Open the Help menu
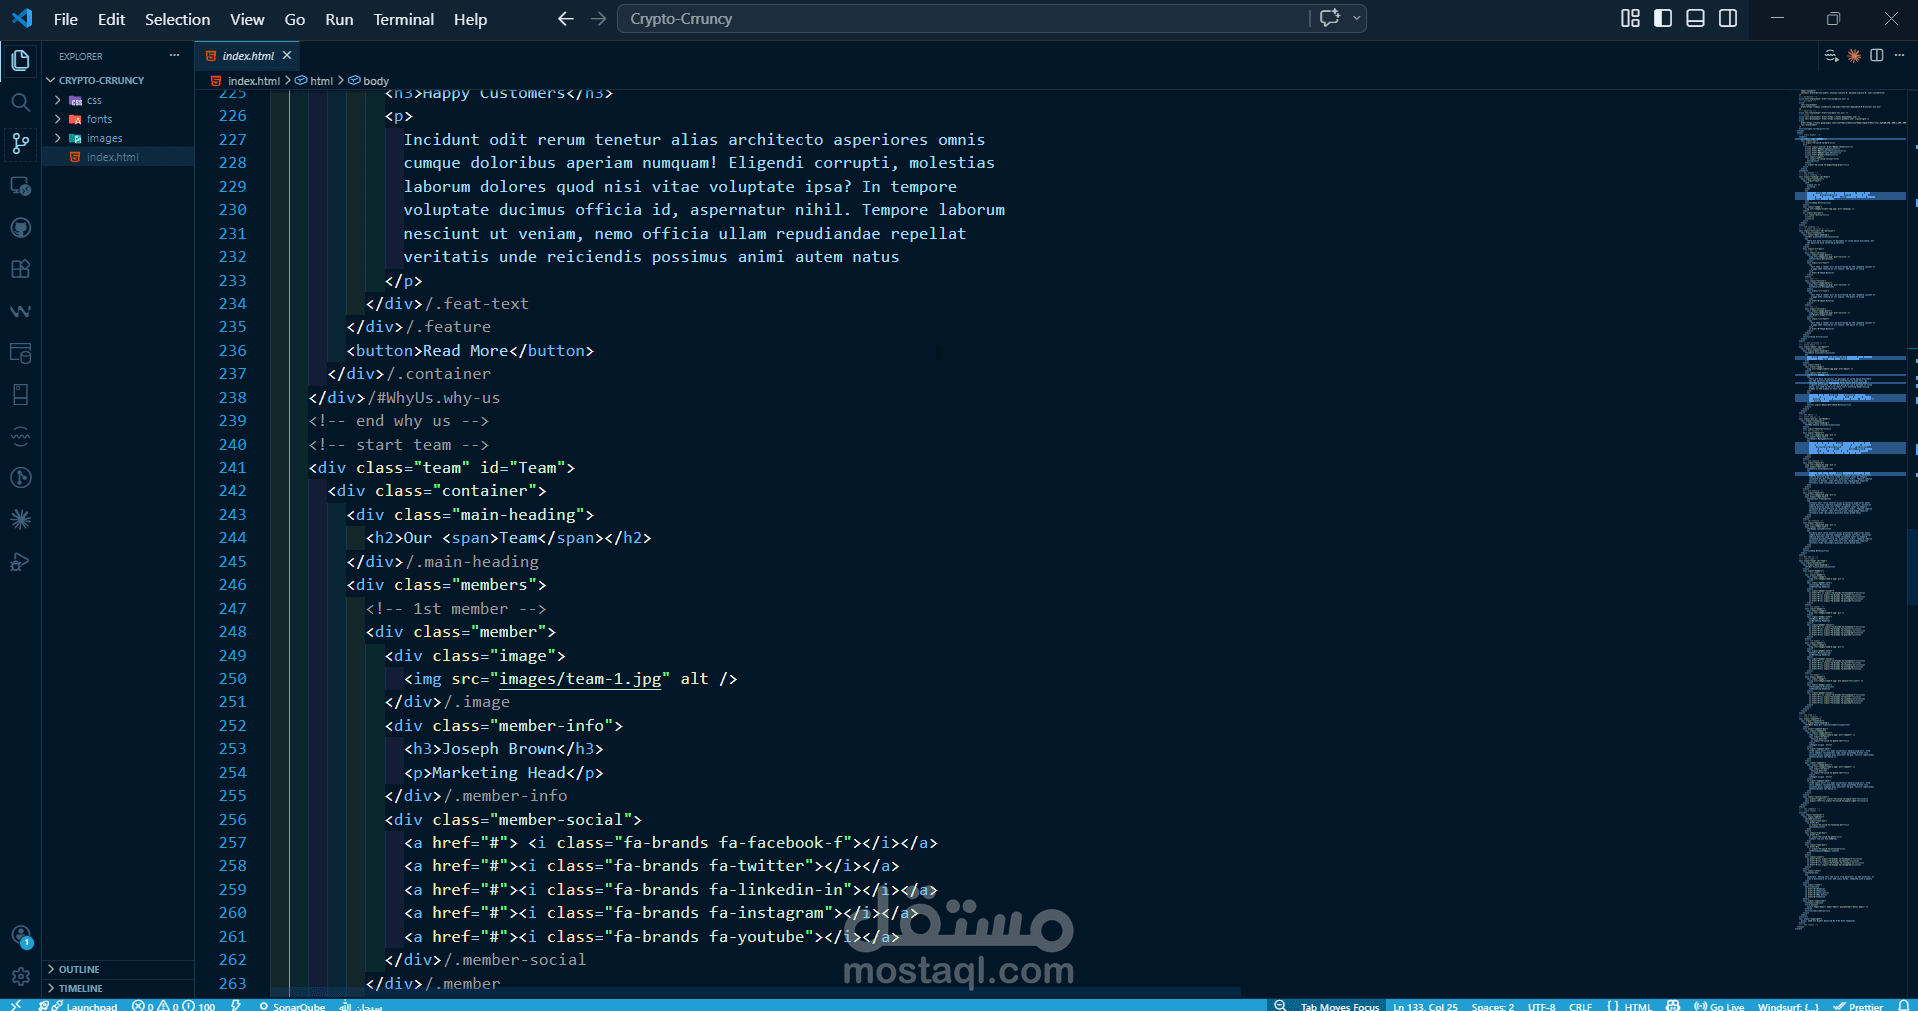This screenshot has width=1918, height=1011. 470,19
